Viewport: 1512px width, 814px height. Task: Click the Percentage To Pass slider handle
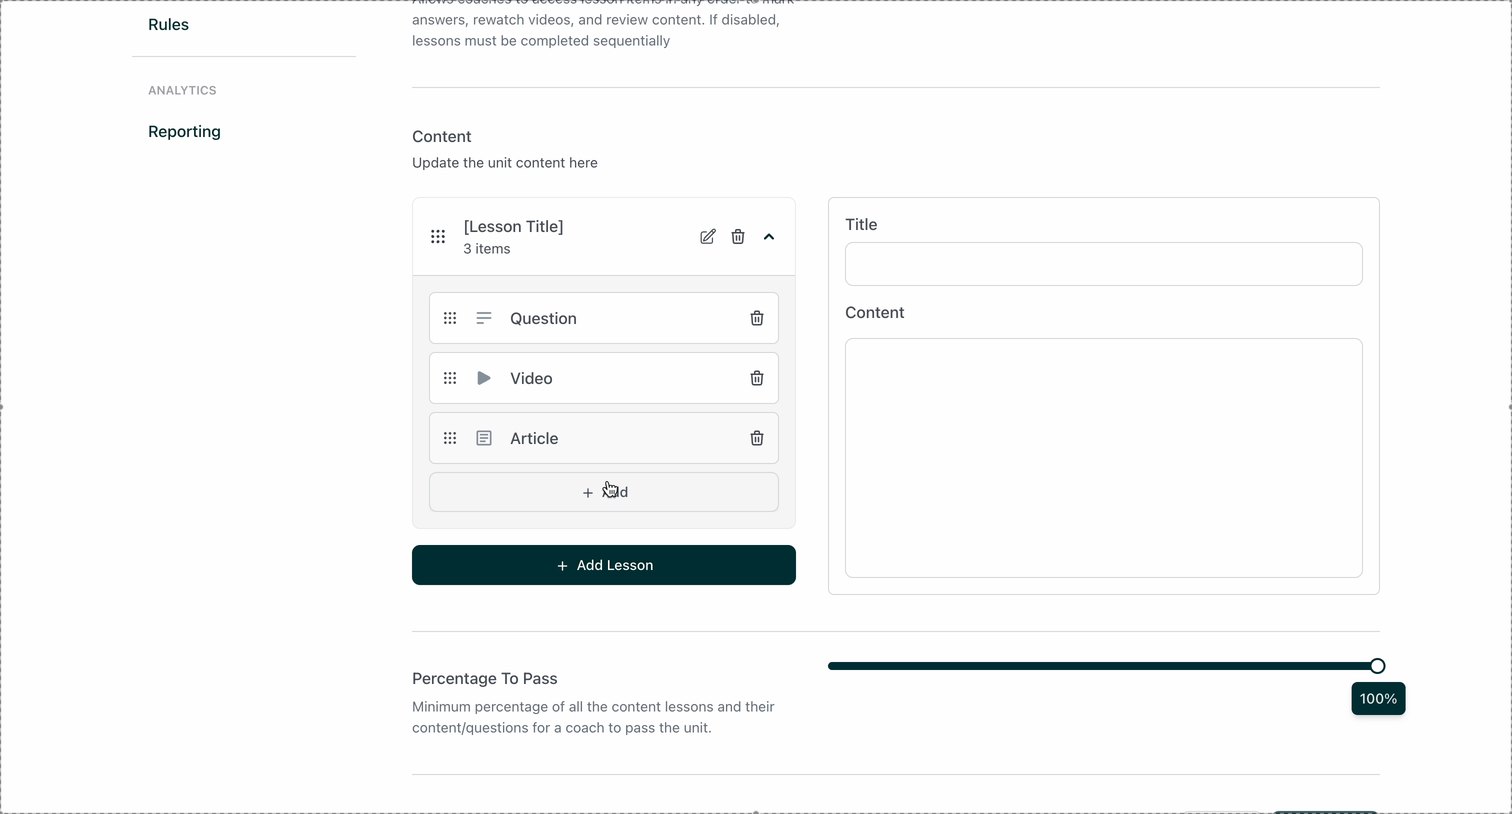(x=1378, y=666)
